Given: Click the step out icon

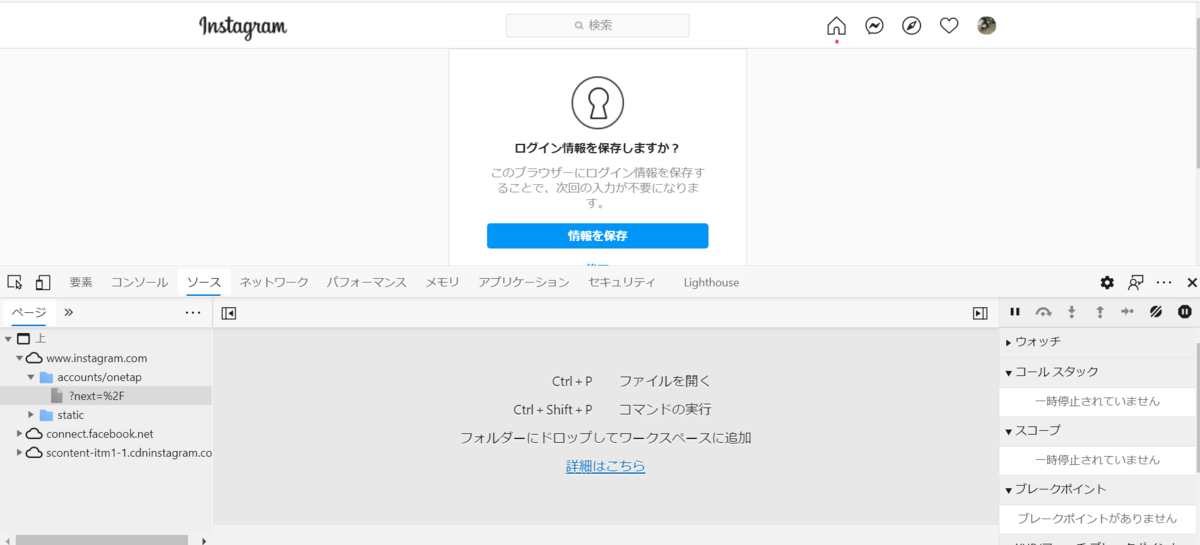Looking at the screenshot, I should pyautogui.click(x=1100, y=312).
